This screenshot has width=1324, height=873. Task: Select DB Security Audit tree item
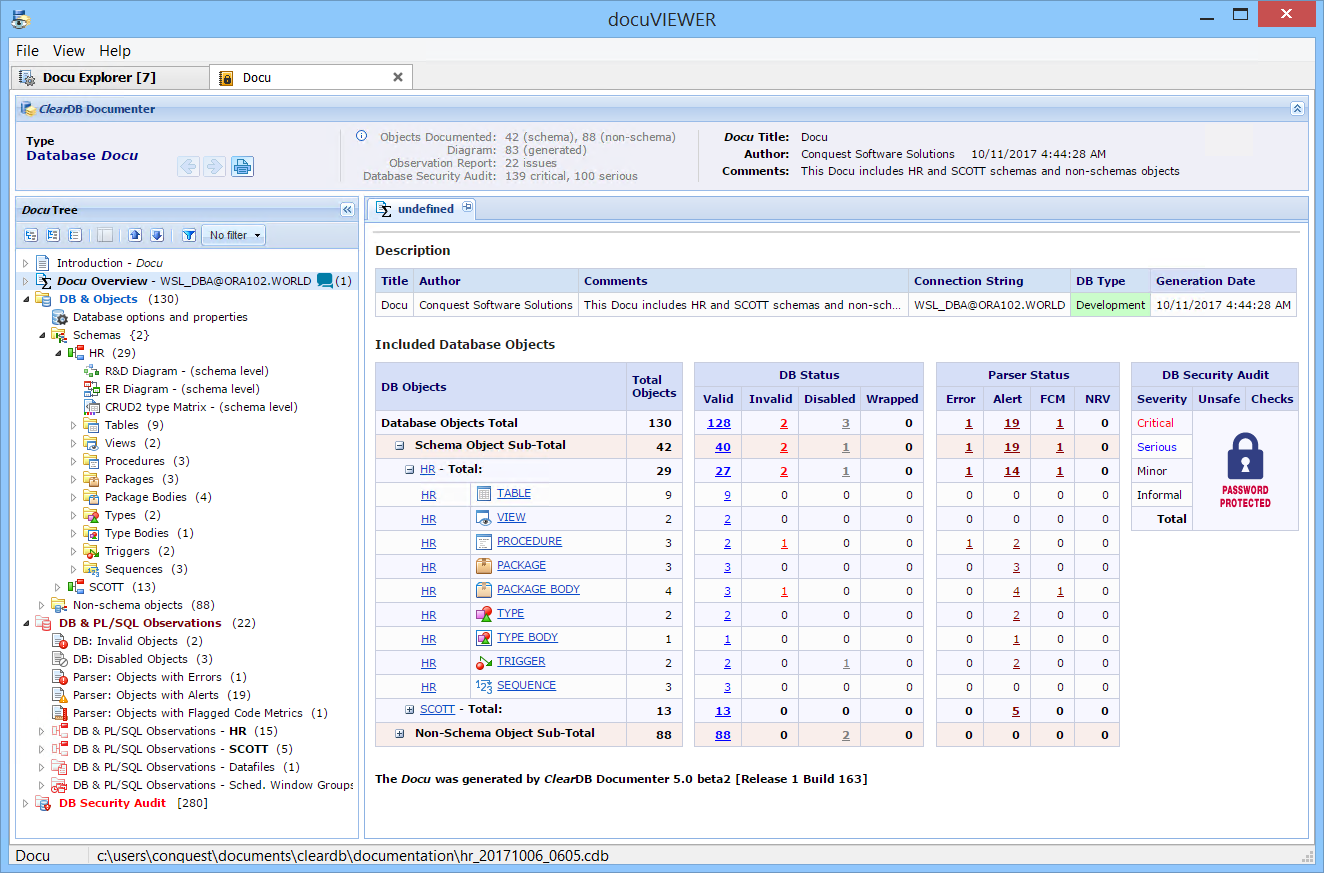click(x=112, y=803)
